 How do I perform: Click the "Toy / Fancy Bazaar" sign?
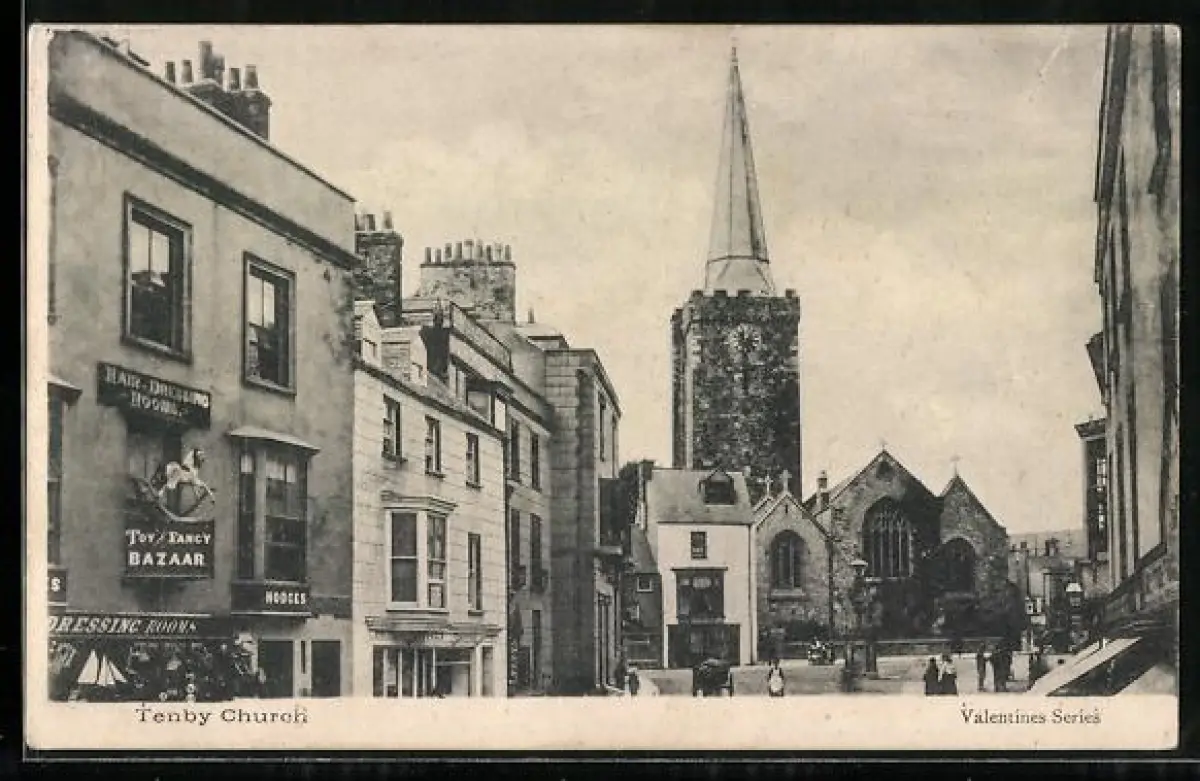169,548
